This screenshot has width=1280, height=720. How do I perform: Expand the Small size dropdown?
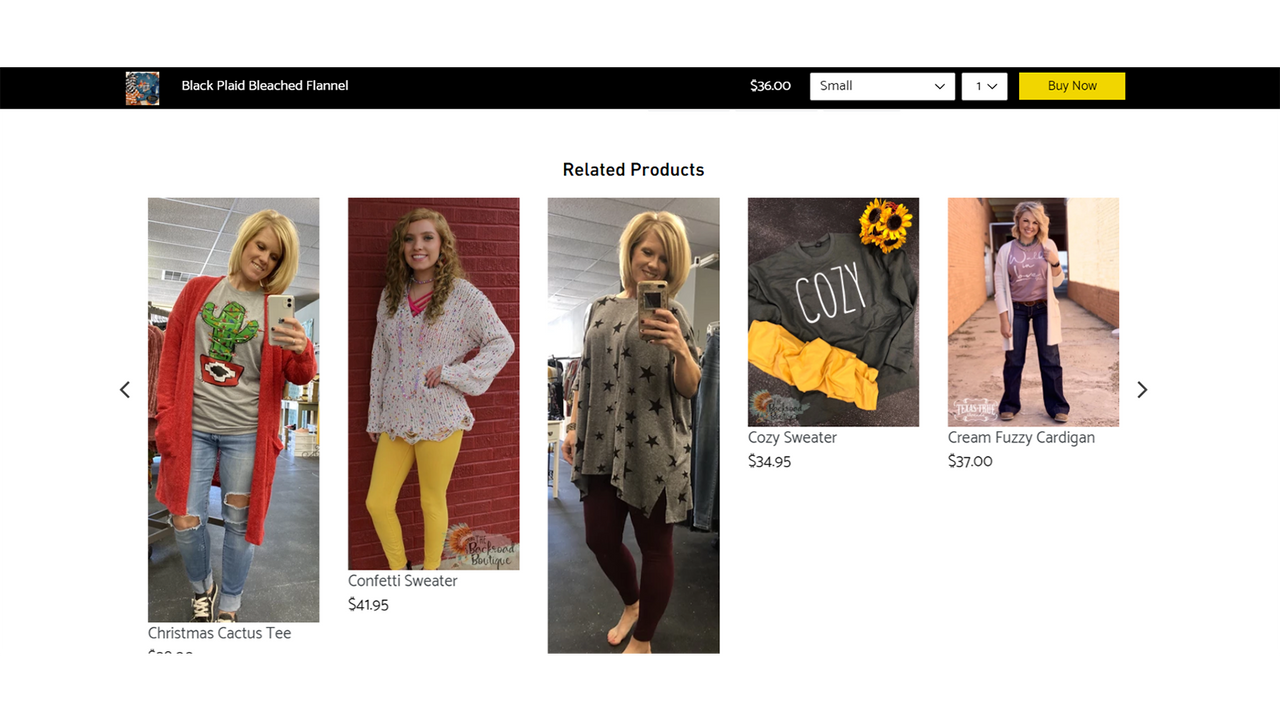882,86
